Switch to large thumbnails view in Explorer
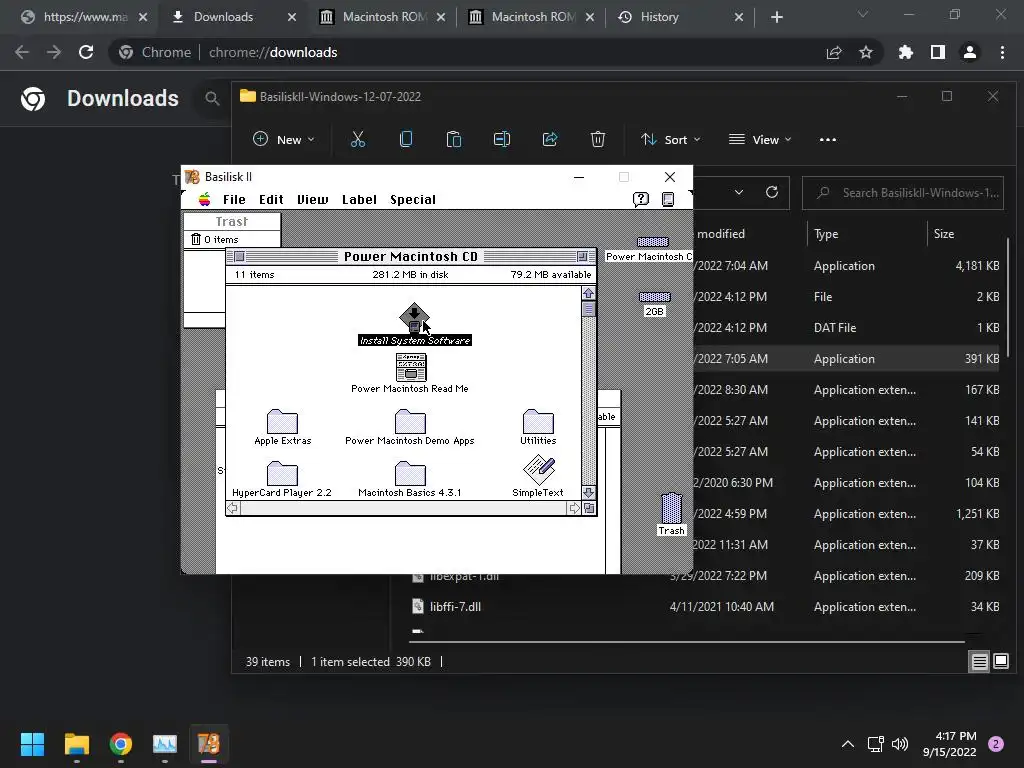This screenshot has width=1024, height=768. (x=1001, y=662)
